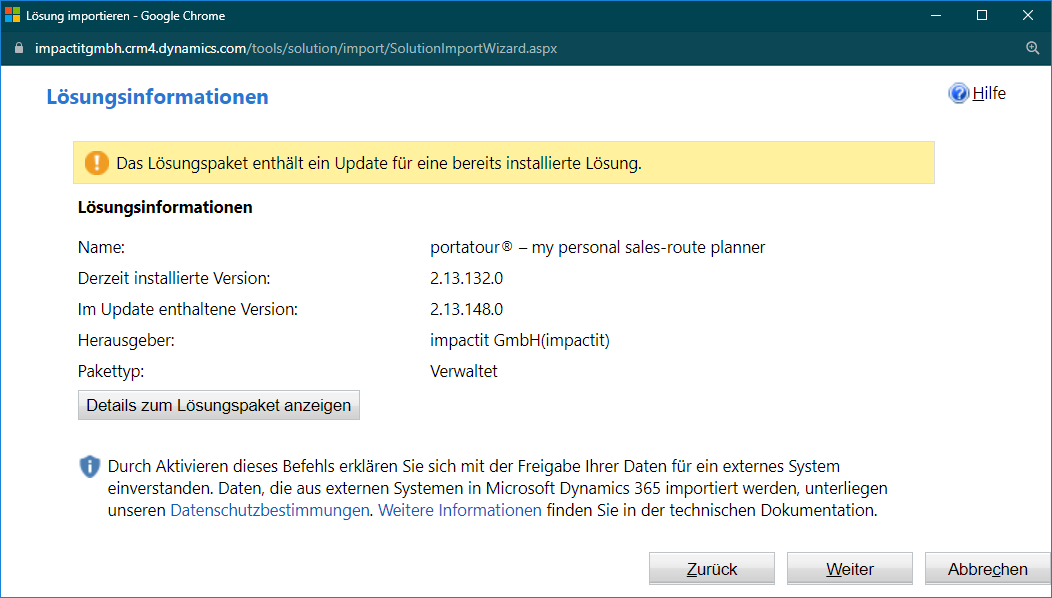Image resolution: width=1052 pixels, height=598 pixels.
Task: Click the lock icon in address bar
Action: click(x=19, y=48)
